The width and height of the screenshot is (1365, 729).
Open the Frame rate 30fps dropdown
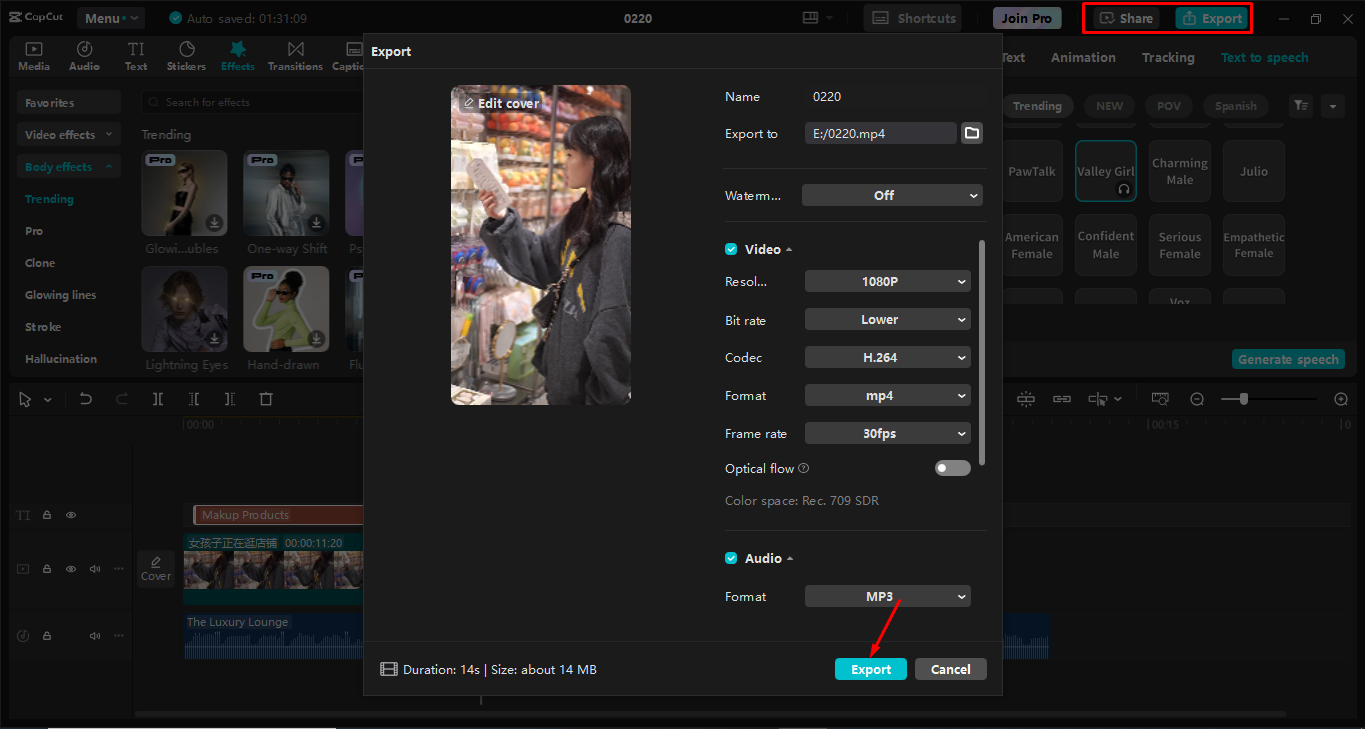coord(888,434)
